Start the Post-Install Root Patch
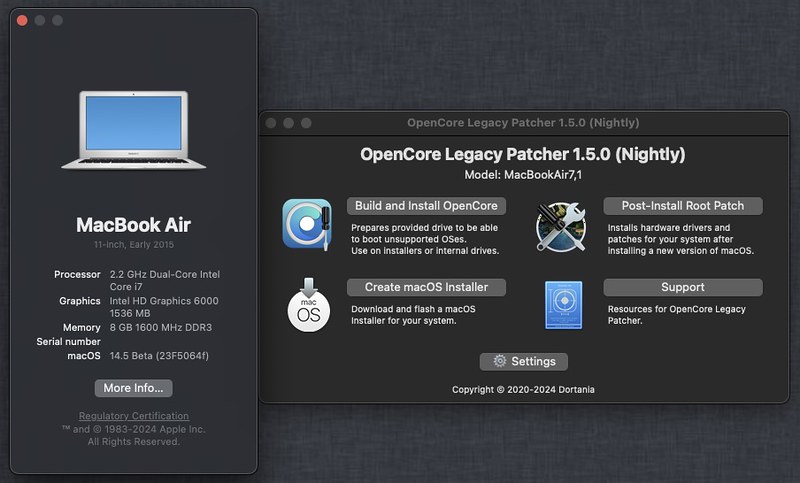Screen dimensions: 800x483 (683, 206)
